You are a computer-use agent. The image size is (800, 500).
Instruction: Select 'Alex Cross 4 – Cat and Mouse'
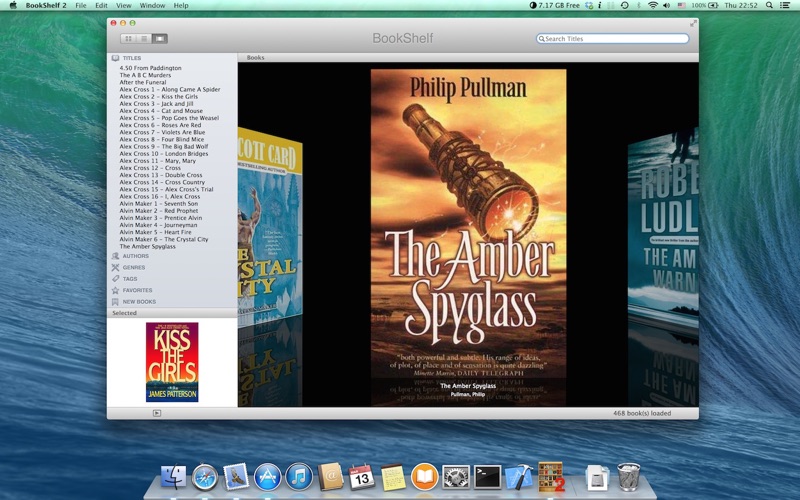pyautogui.click(x=161, y=111)
